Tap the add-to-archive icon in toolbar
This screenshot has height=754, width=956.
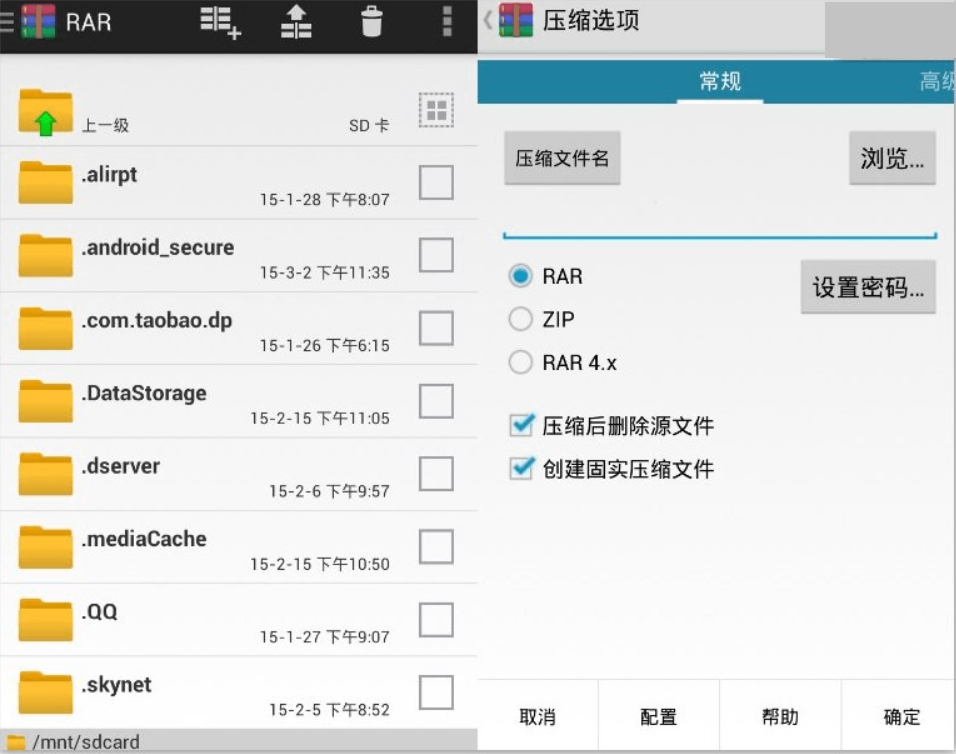coord(220,22)
